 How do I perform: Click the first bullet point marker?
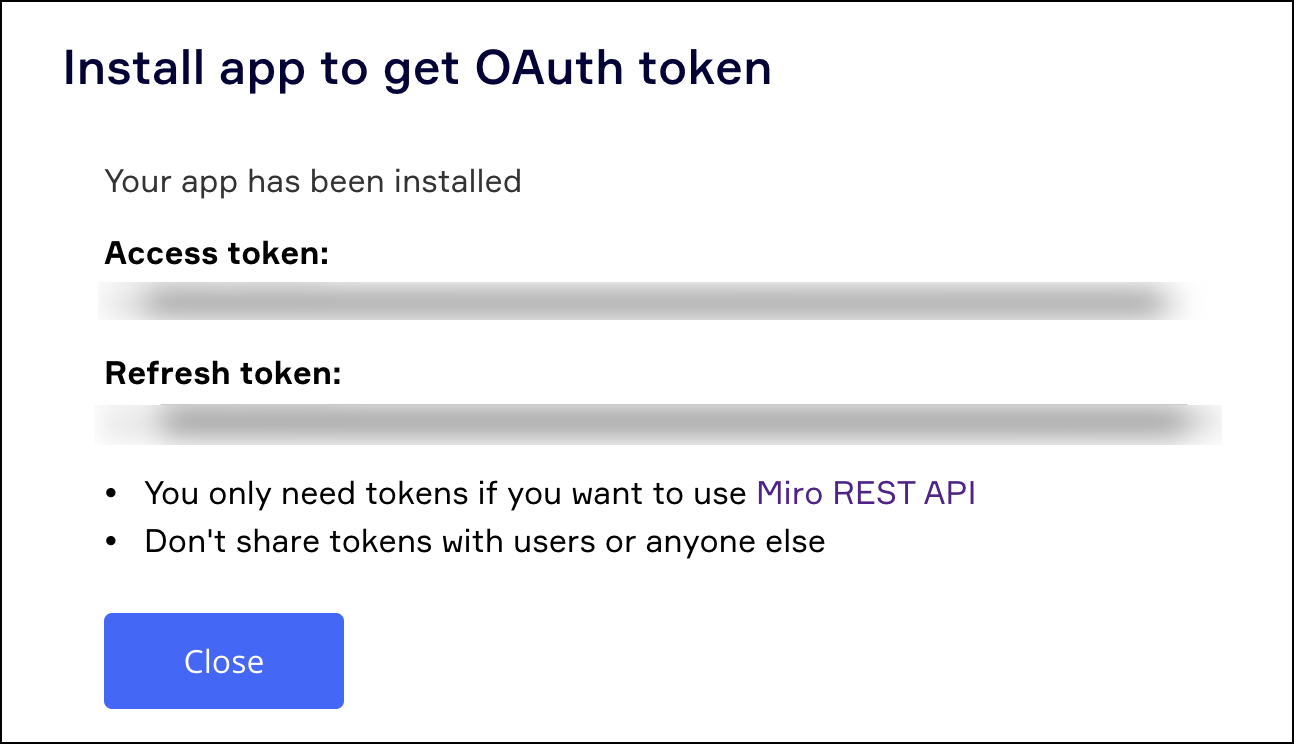pos(112,493)
